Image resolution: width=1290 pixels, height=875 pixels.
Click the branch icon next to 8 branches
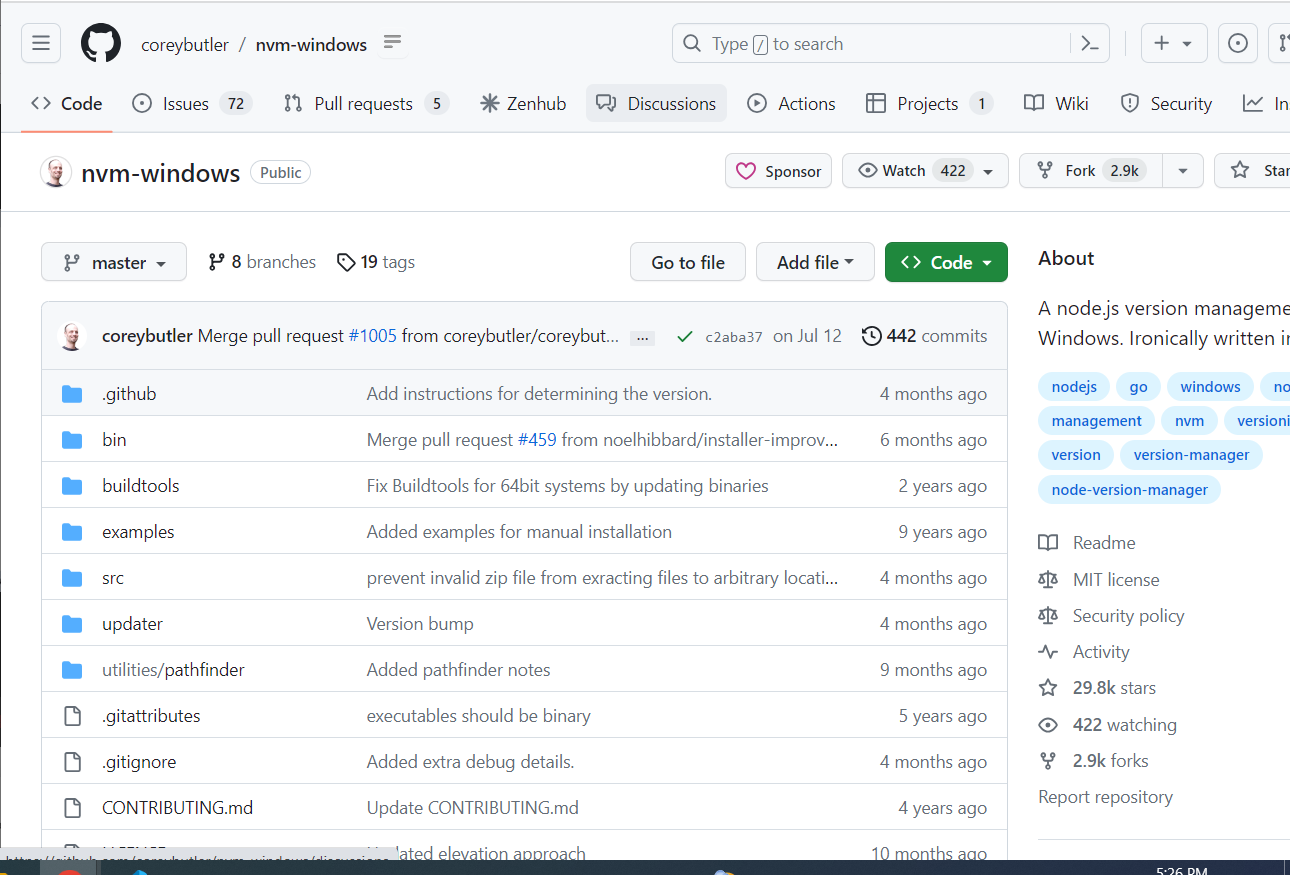click(216, 262)
